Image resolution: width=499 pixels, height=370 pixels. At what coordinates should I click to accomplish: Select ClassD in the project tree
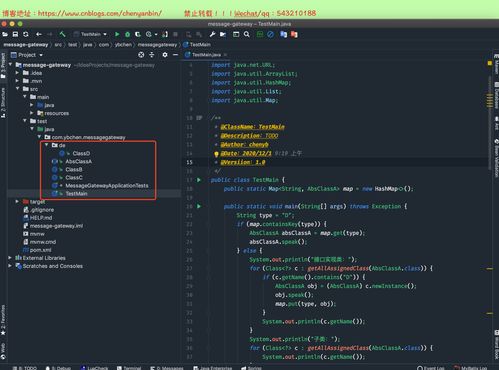[81, 153]
